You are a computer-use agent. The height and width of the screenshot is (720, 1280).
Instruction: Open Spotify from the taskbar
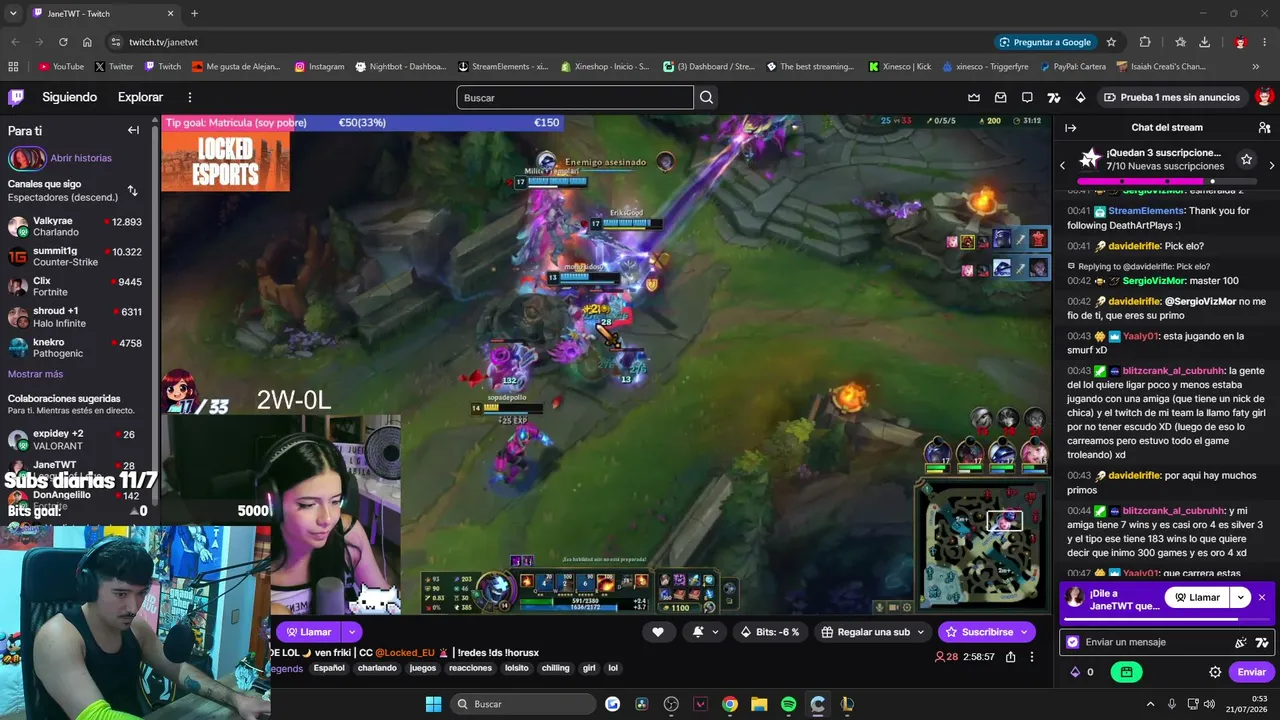[788, 704]
